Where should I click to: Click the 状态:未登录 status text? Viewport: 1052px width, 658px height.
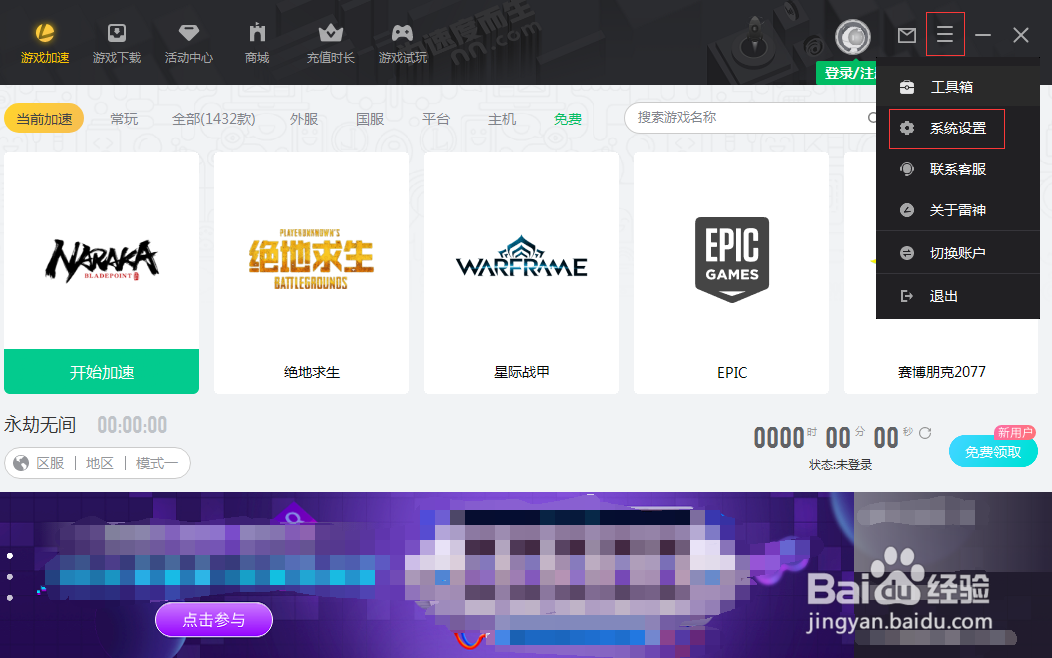[x=840, y=465]
